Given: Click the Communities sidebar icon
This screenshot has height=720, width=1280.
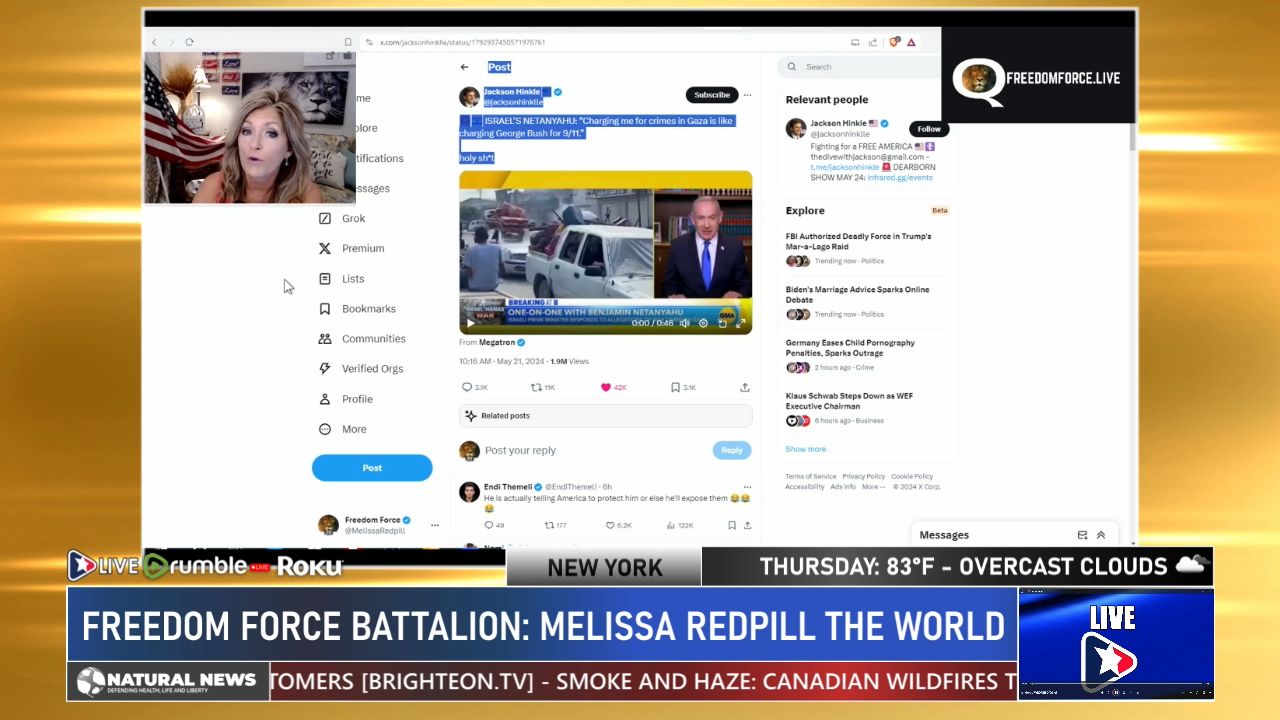Looking at the screenshot, I should [x=325, y=339].
